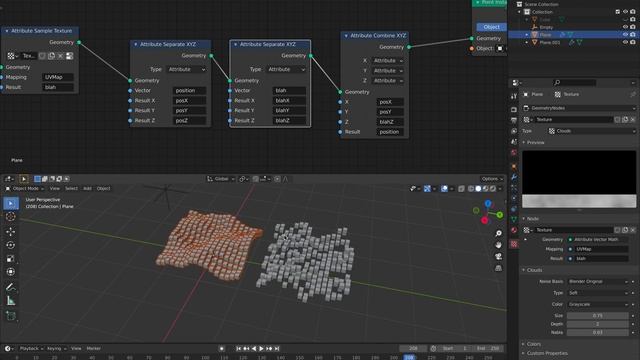Open X type dropdown in Attribute Combine XYZ
640x360 pixels.
tap(388, 60)
